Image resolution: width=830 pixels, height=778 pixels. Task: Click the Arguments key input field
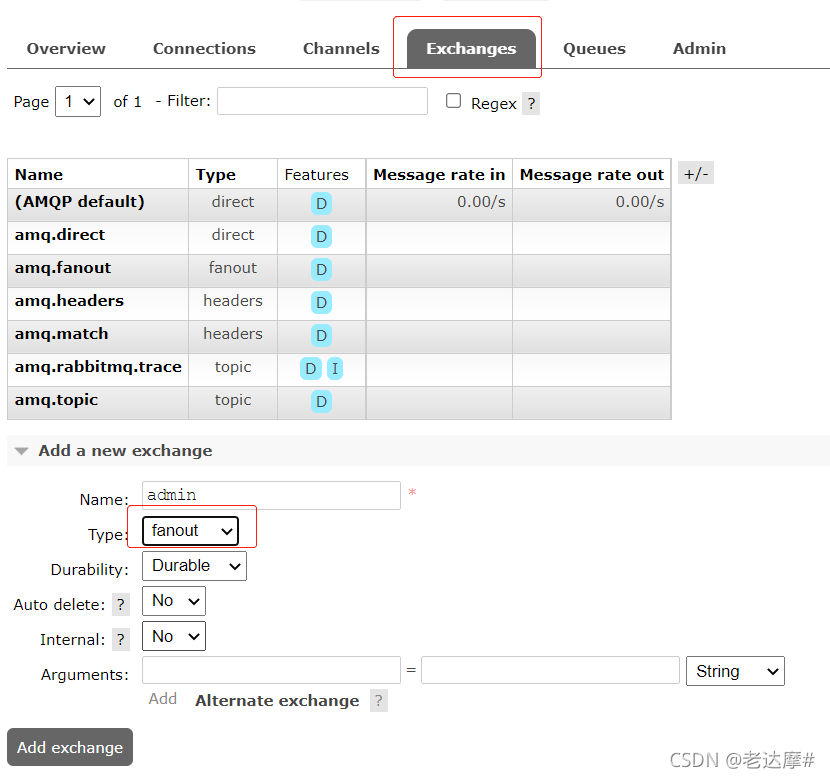point(272,670)
